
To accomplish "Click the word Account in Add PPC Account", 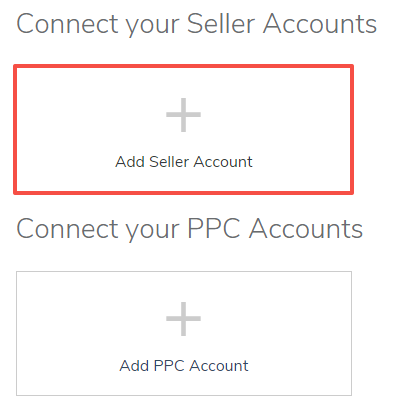I will [x=219, y=366].
